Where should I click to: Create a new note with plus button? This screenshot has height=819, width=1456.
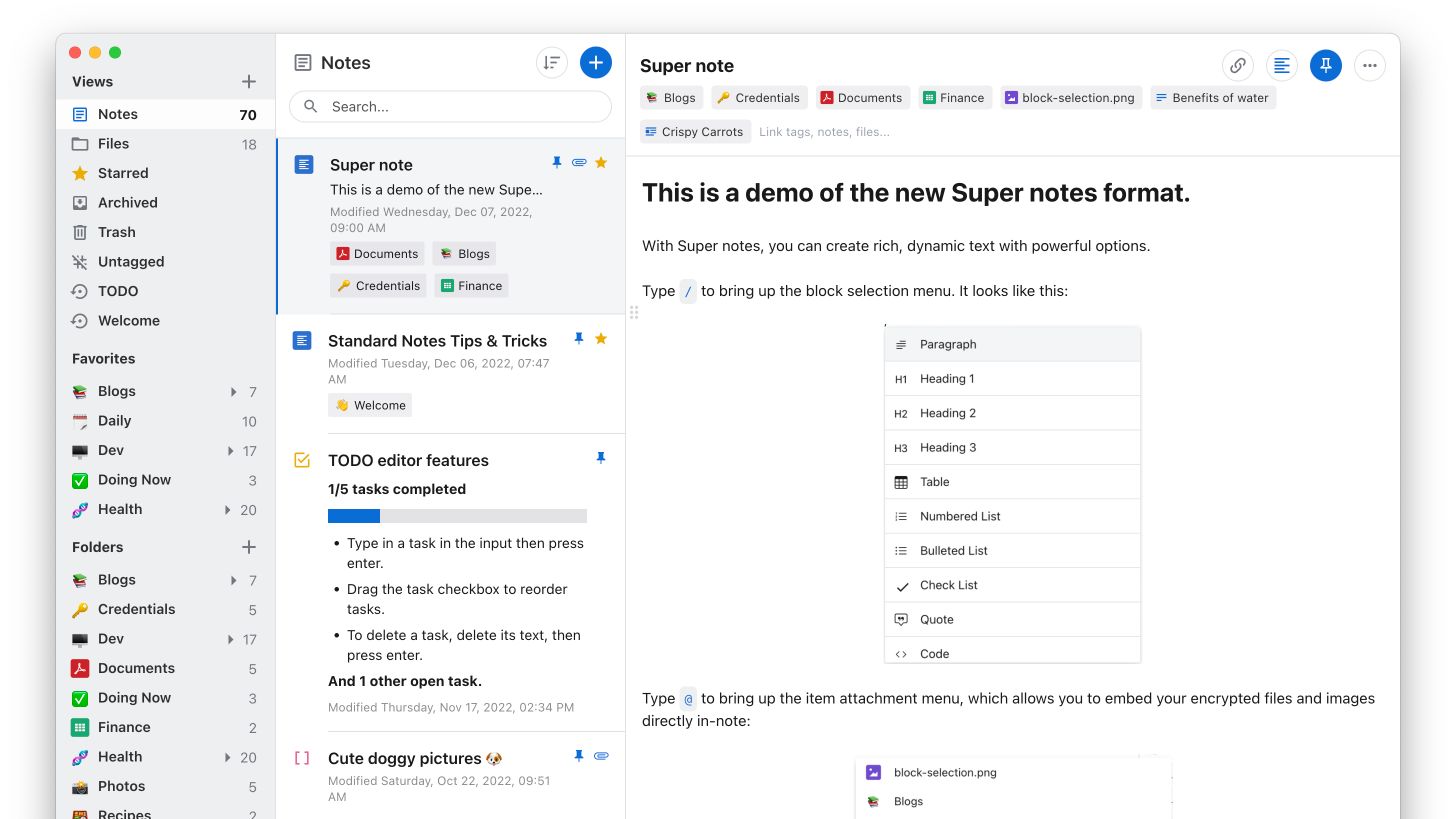click(595, 63)
